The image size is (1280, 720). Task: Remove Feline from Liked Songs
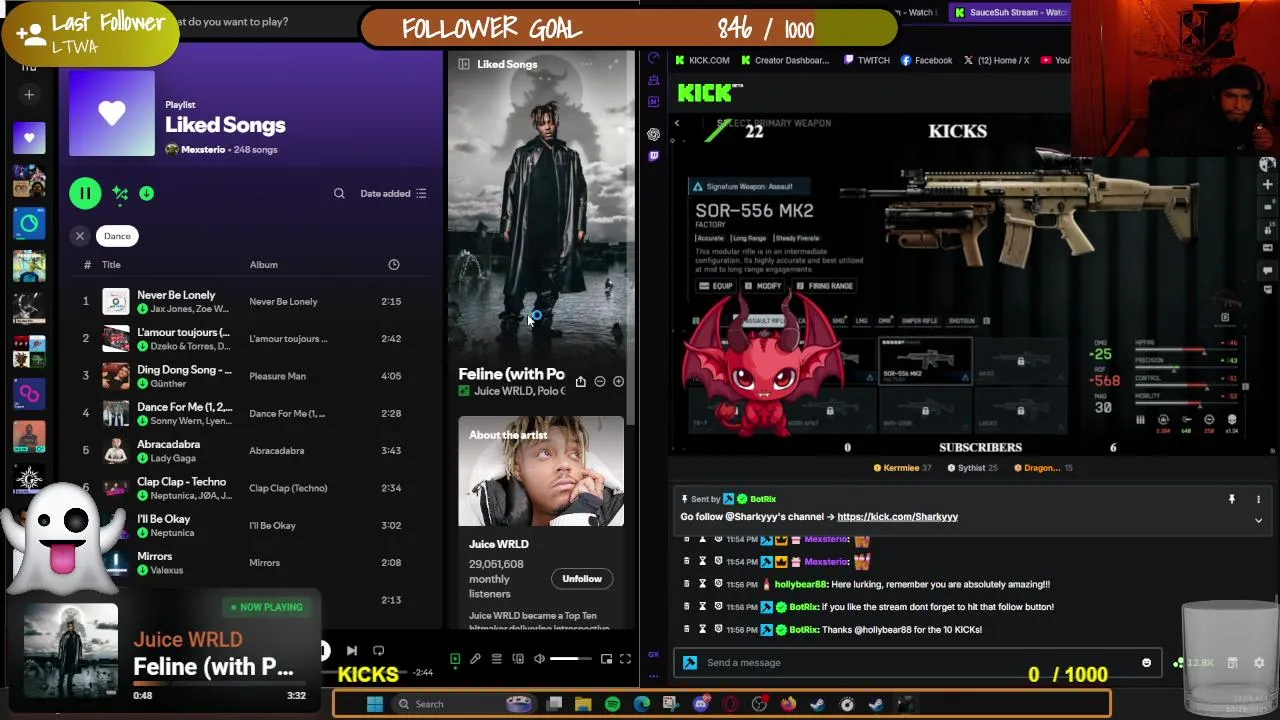[600, 381]
